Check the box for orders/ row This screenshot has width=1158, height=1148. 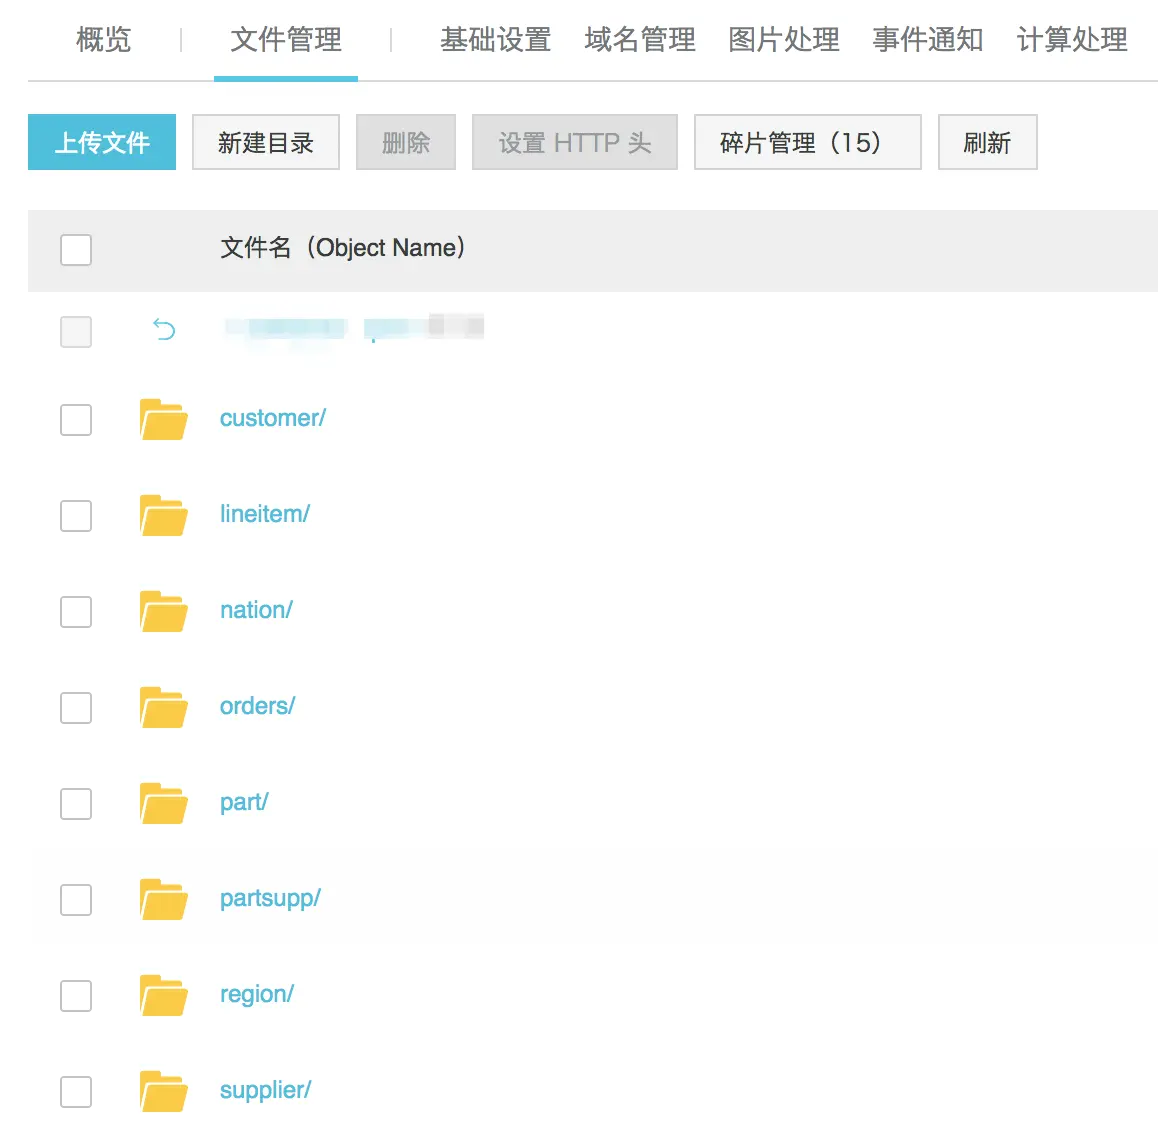(76, 708)
